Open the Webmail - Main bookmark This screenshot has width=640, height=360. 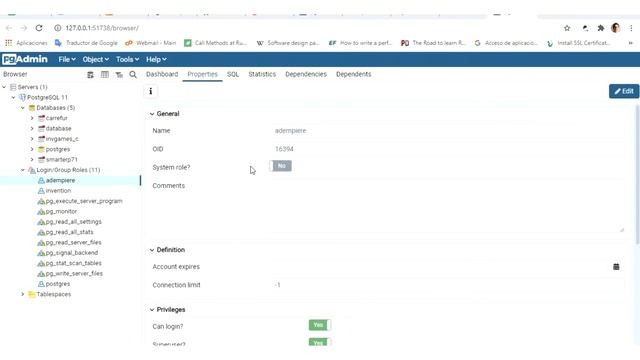pyautogui.click(x=151, y=43)
